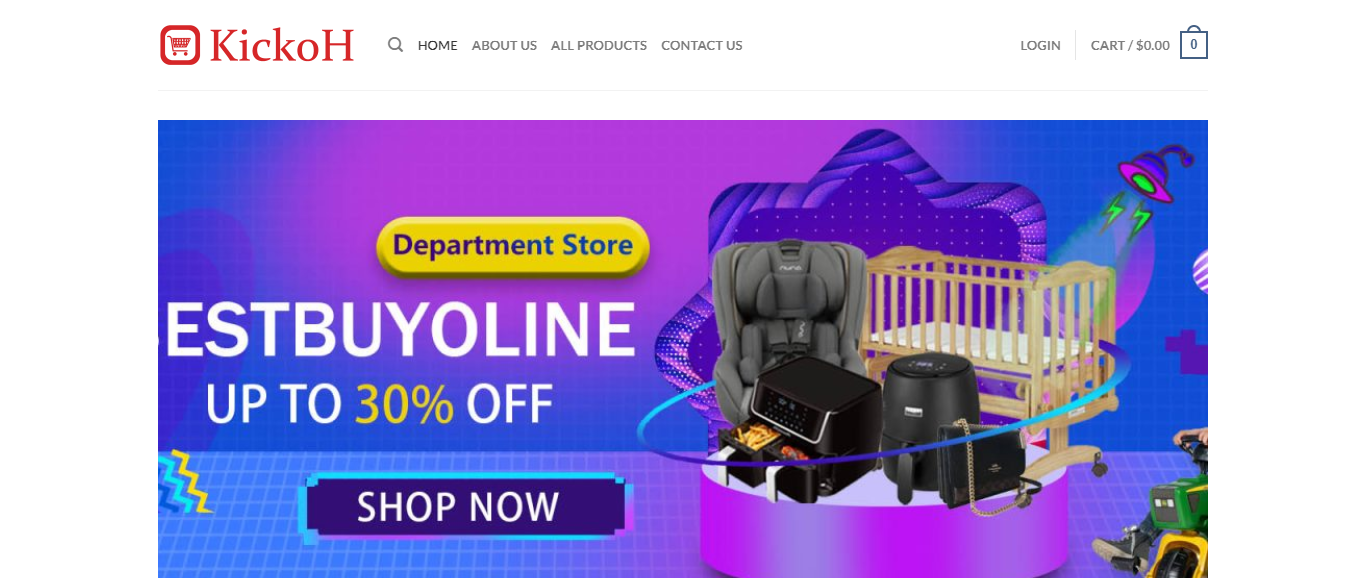Open the ALL PRODUCTS menu item
This screenshot has width=1366, height=578.
point(599,45)
